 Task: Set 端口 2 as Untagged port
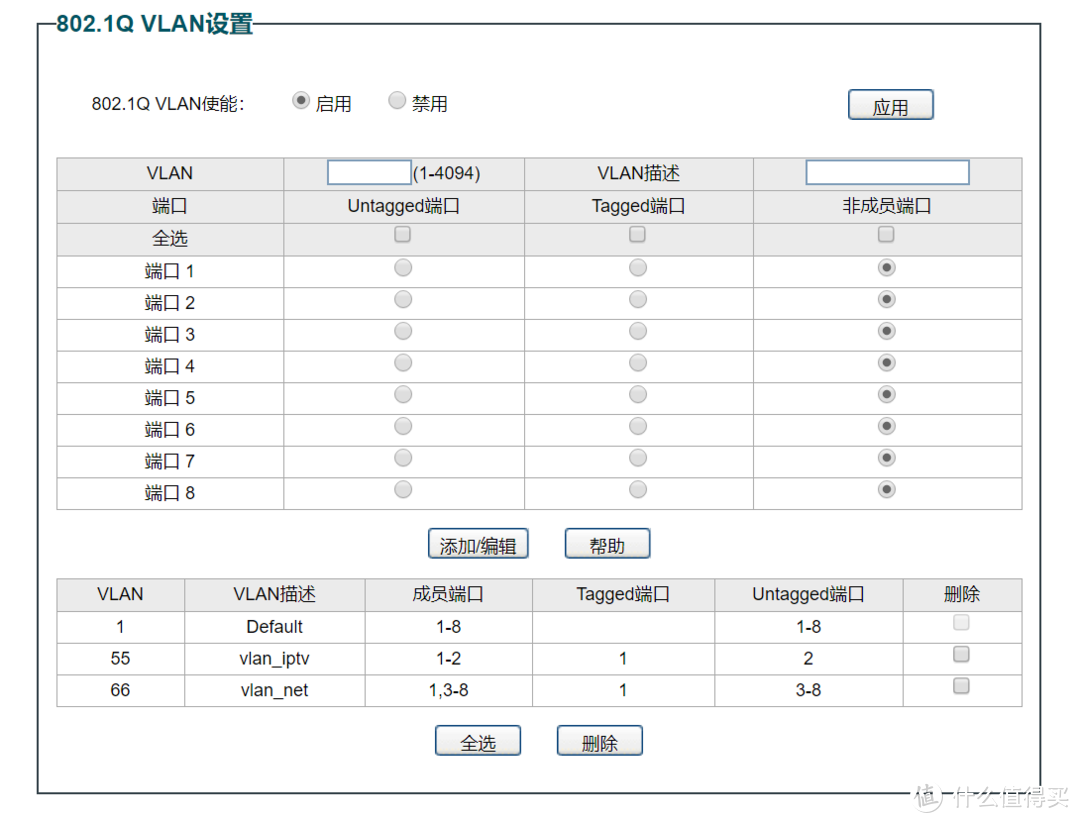point(403,300)
